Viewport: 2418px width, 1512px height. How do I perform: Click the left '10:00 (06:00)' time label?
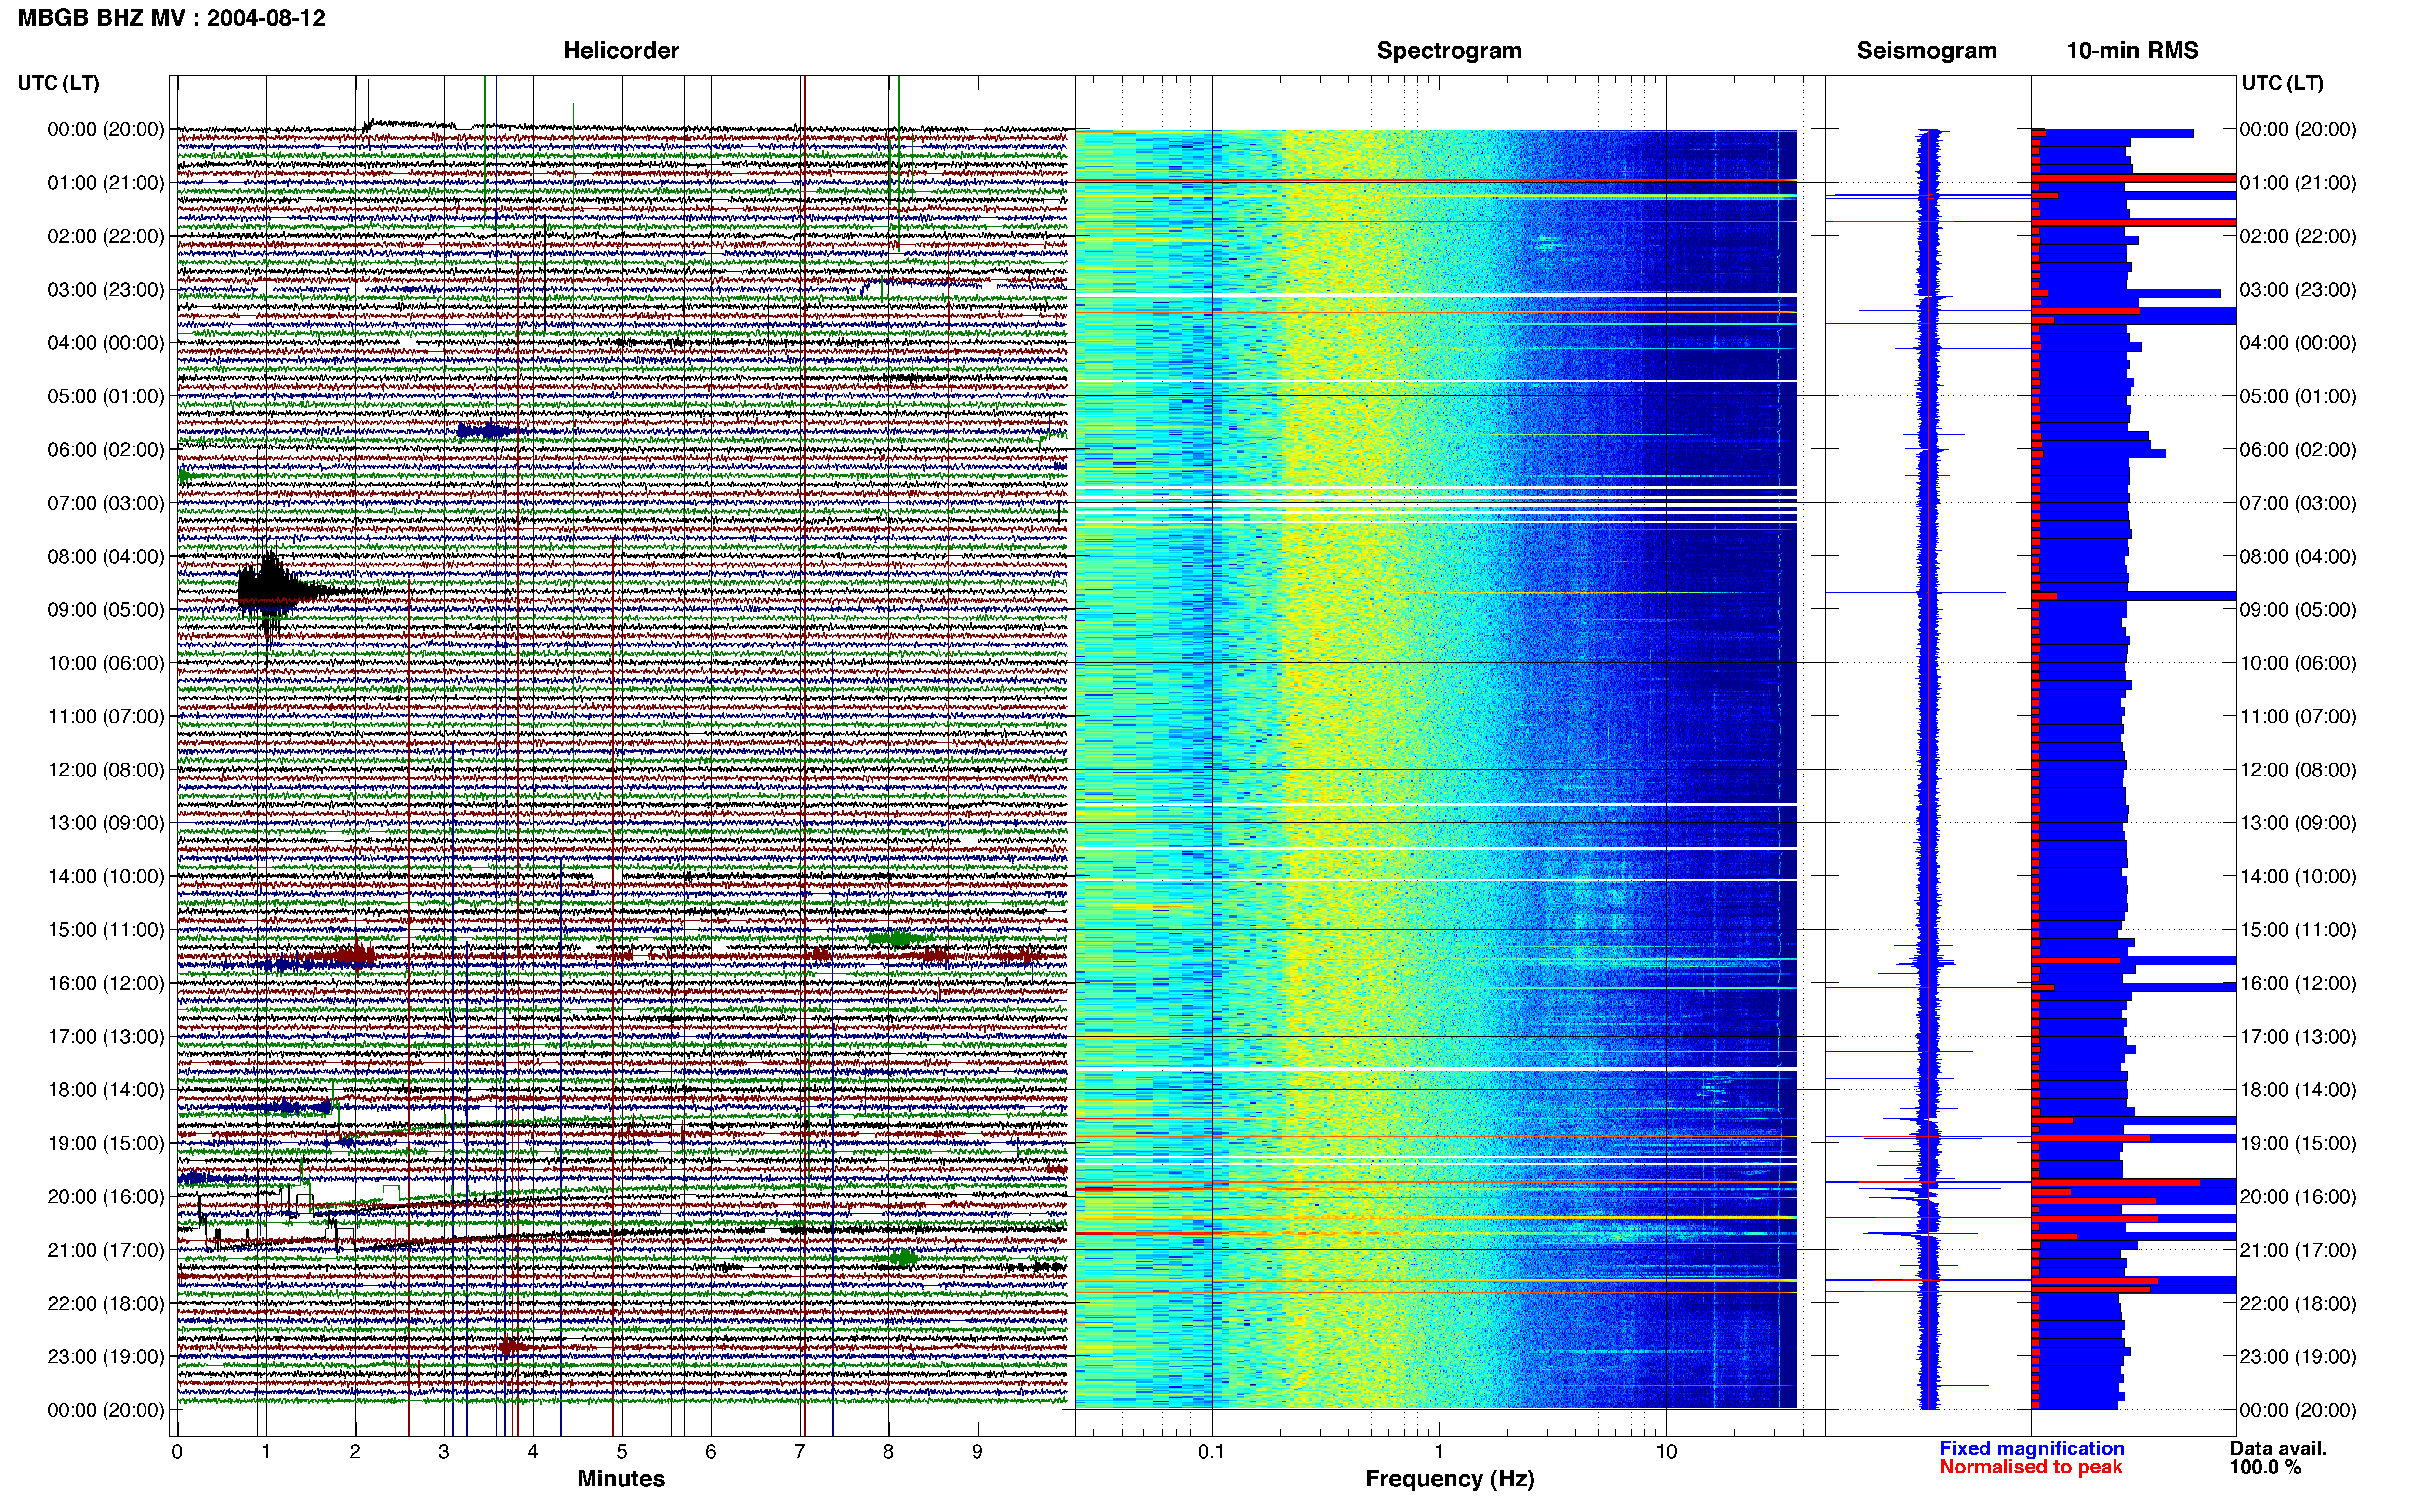coord(106,663)
